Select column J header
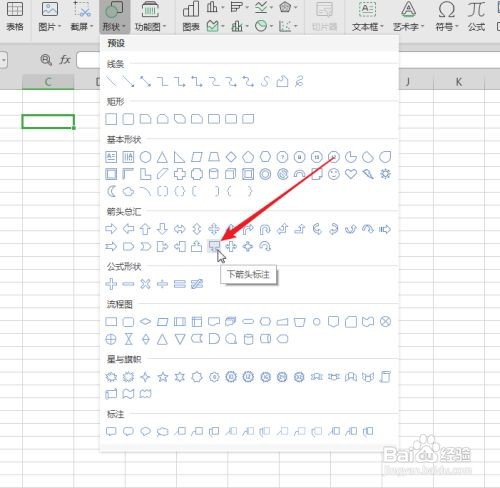 (408, 82)
